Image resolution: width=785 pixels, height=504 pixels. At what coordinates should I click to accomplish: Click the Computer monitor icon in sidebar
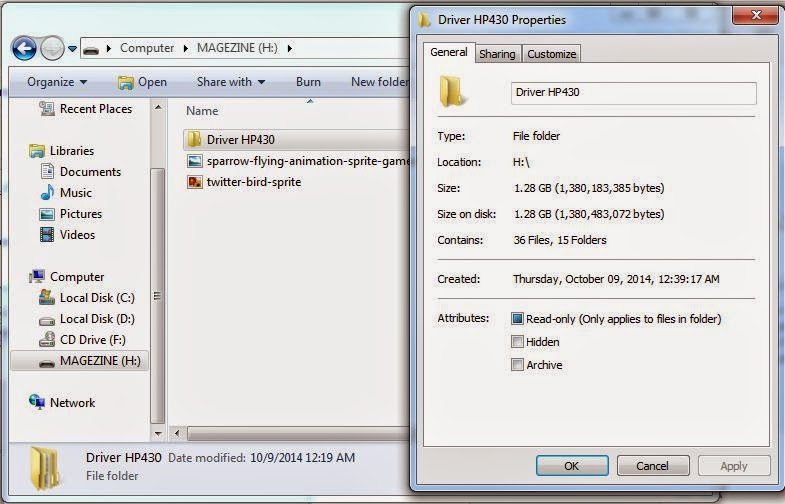pyautogui.click(x=37, y=276)
